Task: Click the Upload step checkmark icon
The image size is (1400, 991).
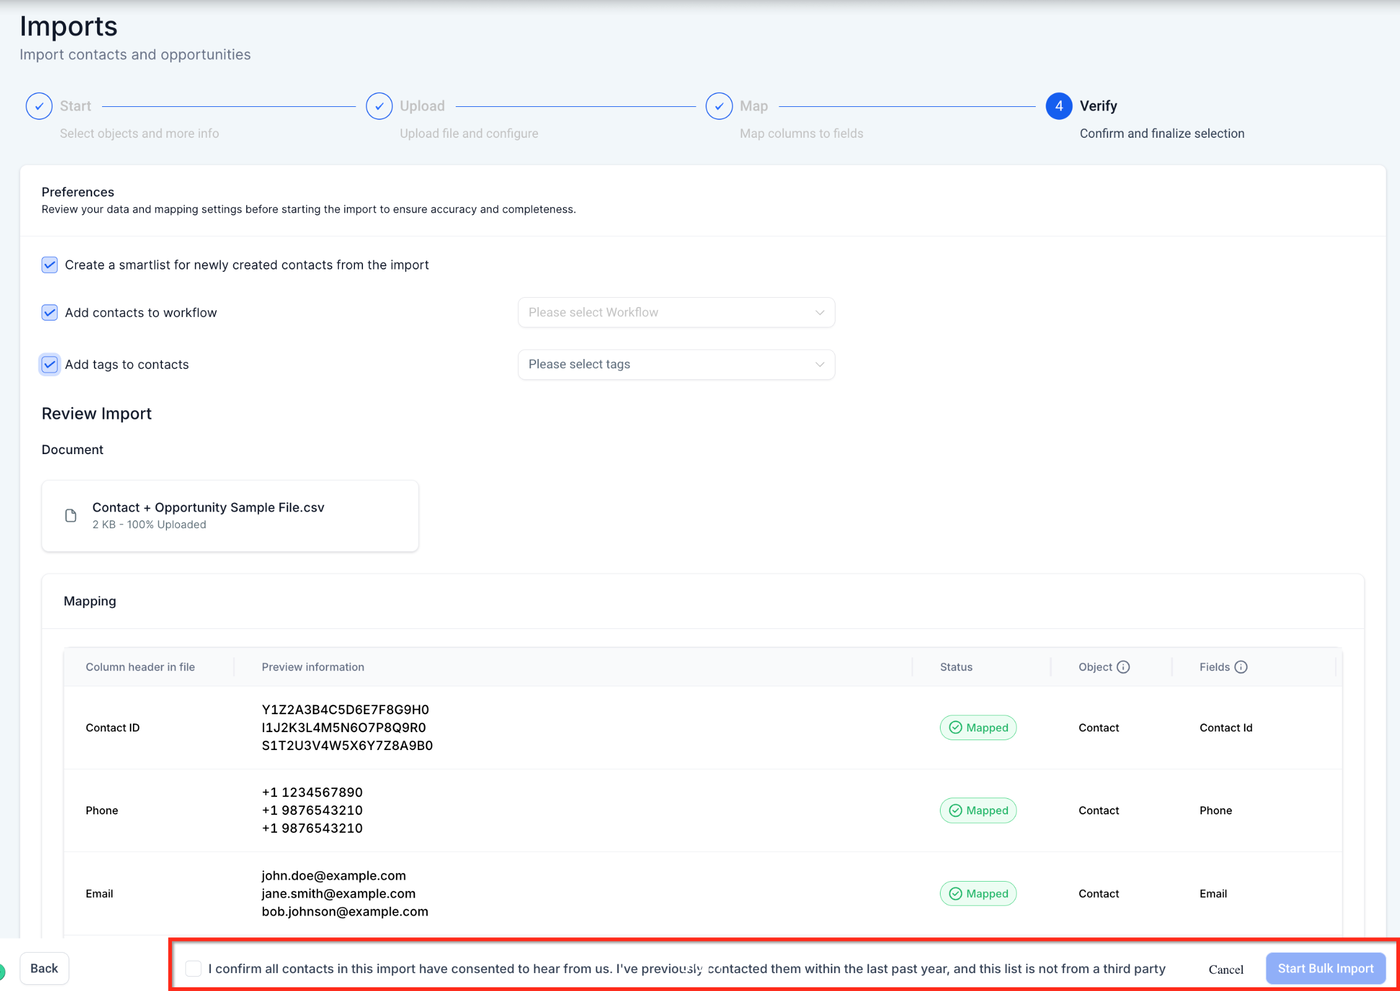Action: click(x=379, y=106)
